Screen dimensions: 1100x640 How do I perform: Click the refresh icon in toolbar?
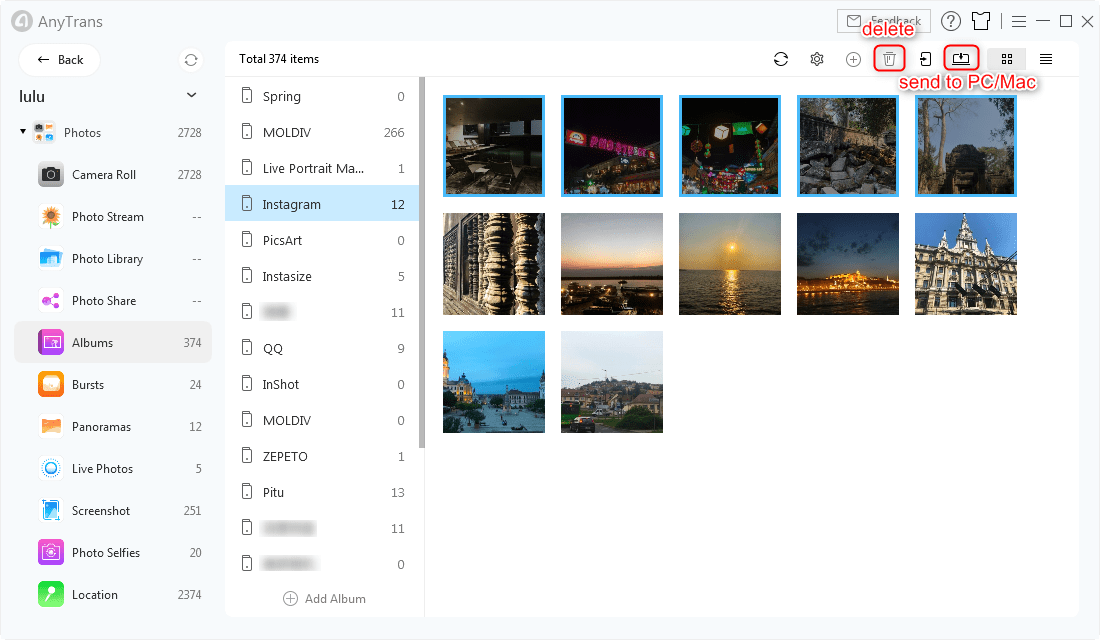pyautogui.click(x=781, y=59)
